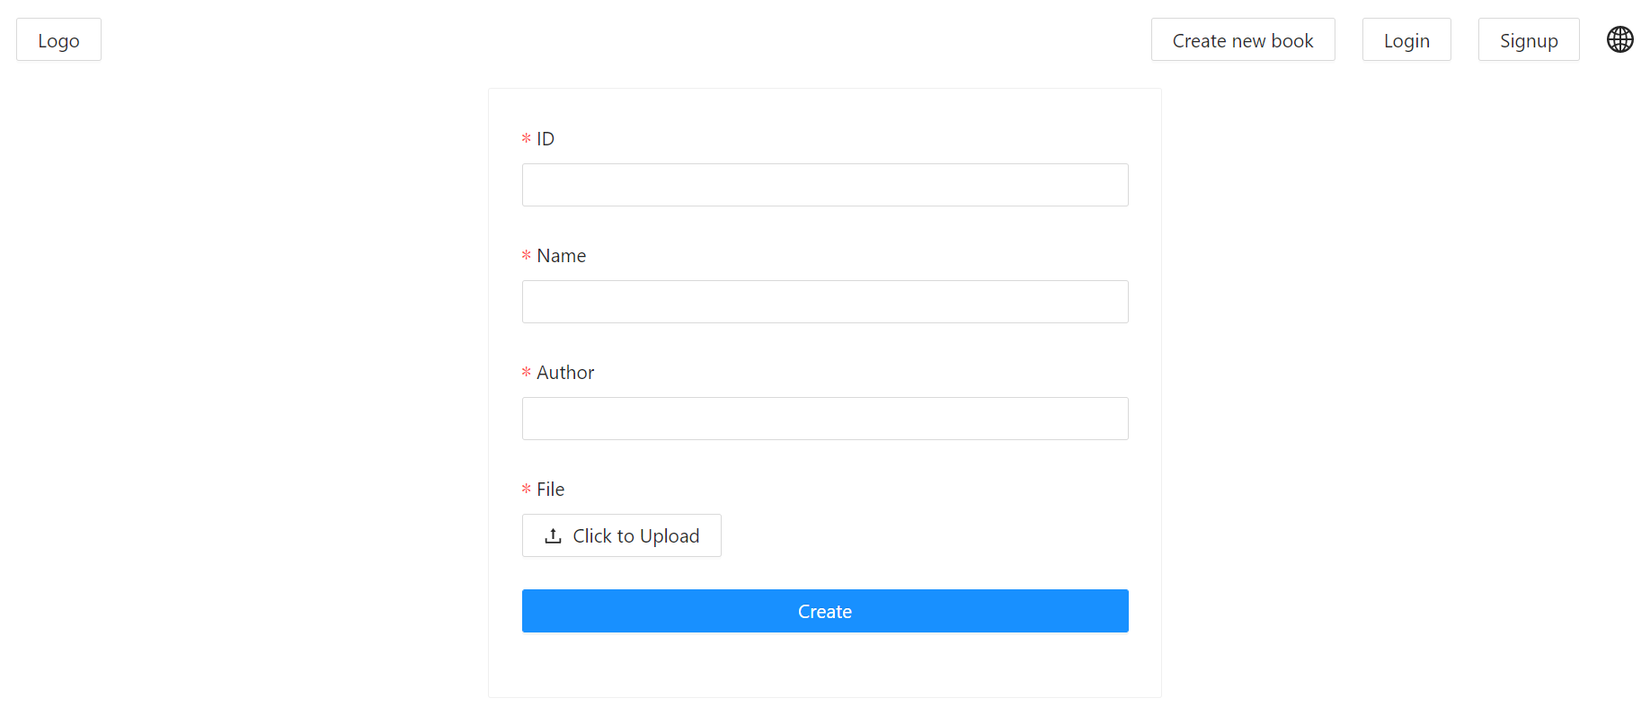Click the Name field label

click(x=561, y=256)
